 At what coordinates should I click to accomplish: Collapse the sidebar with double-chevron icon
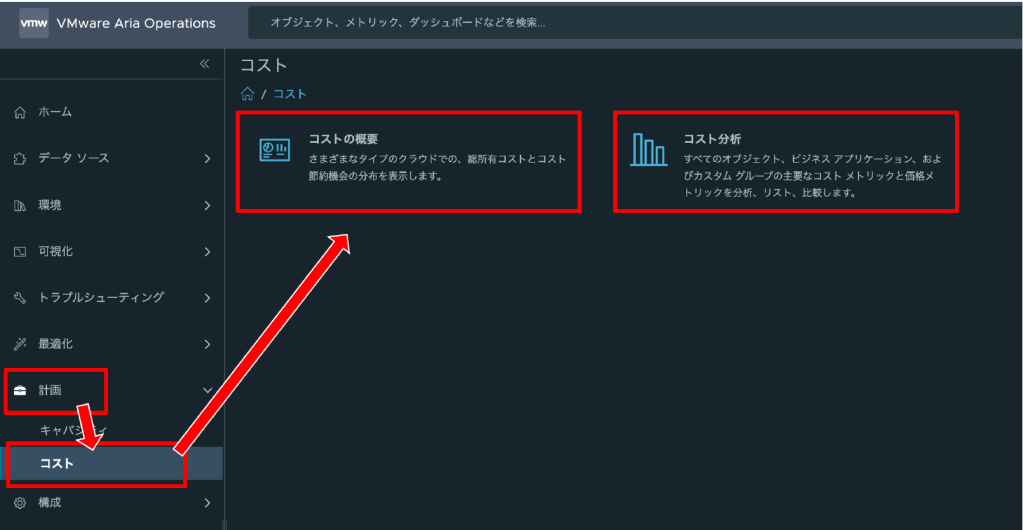tap(204, 64)
